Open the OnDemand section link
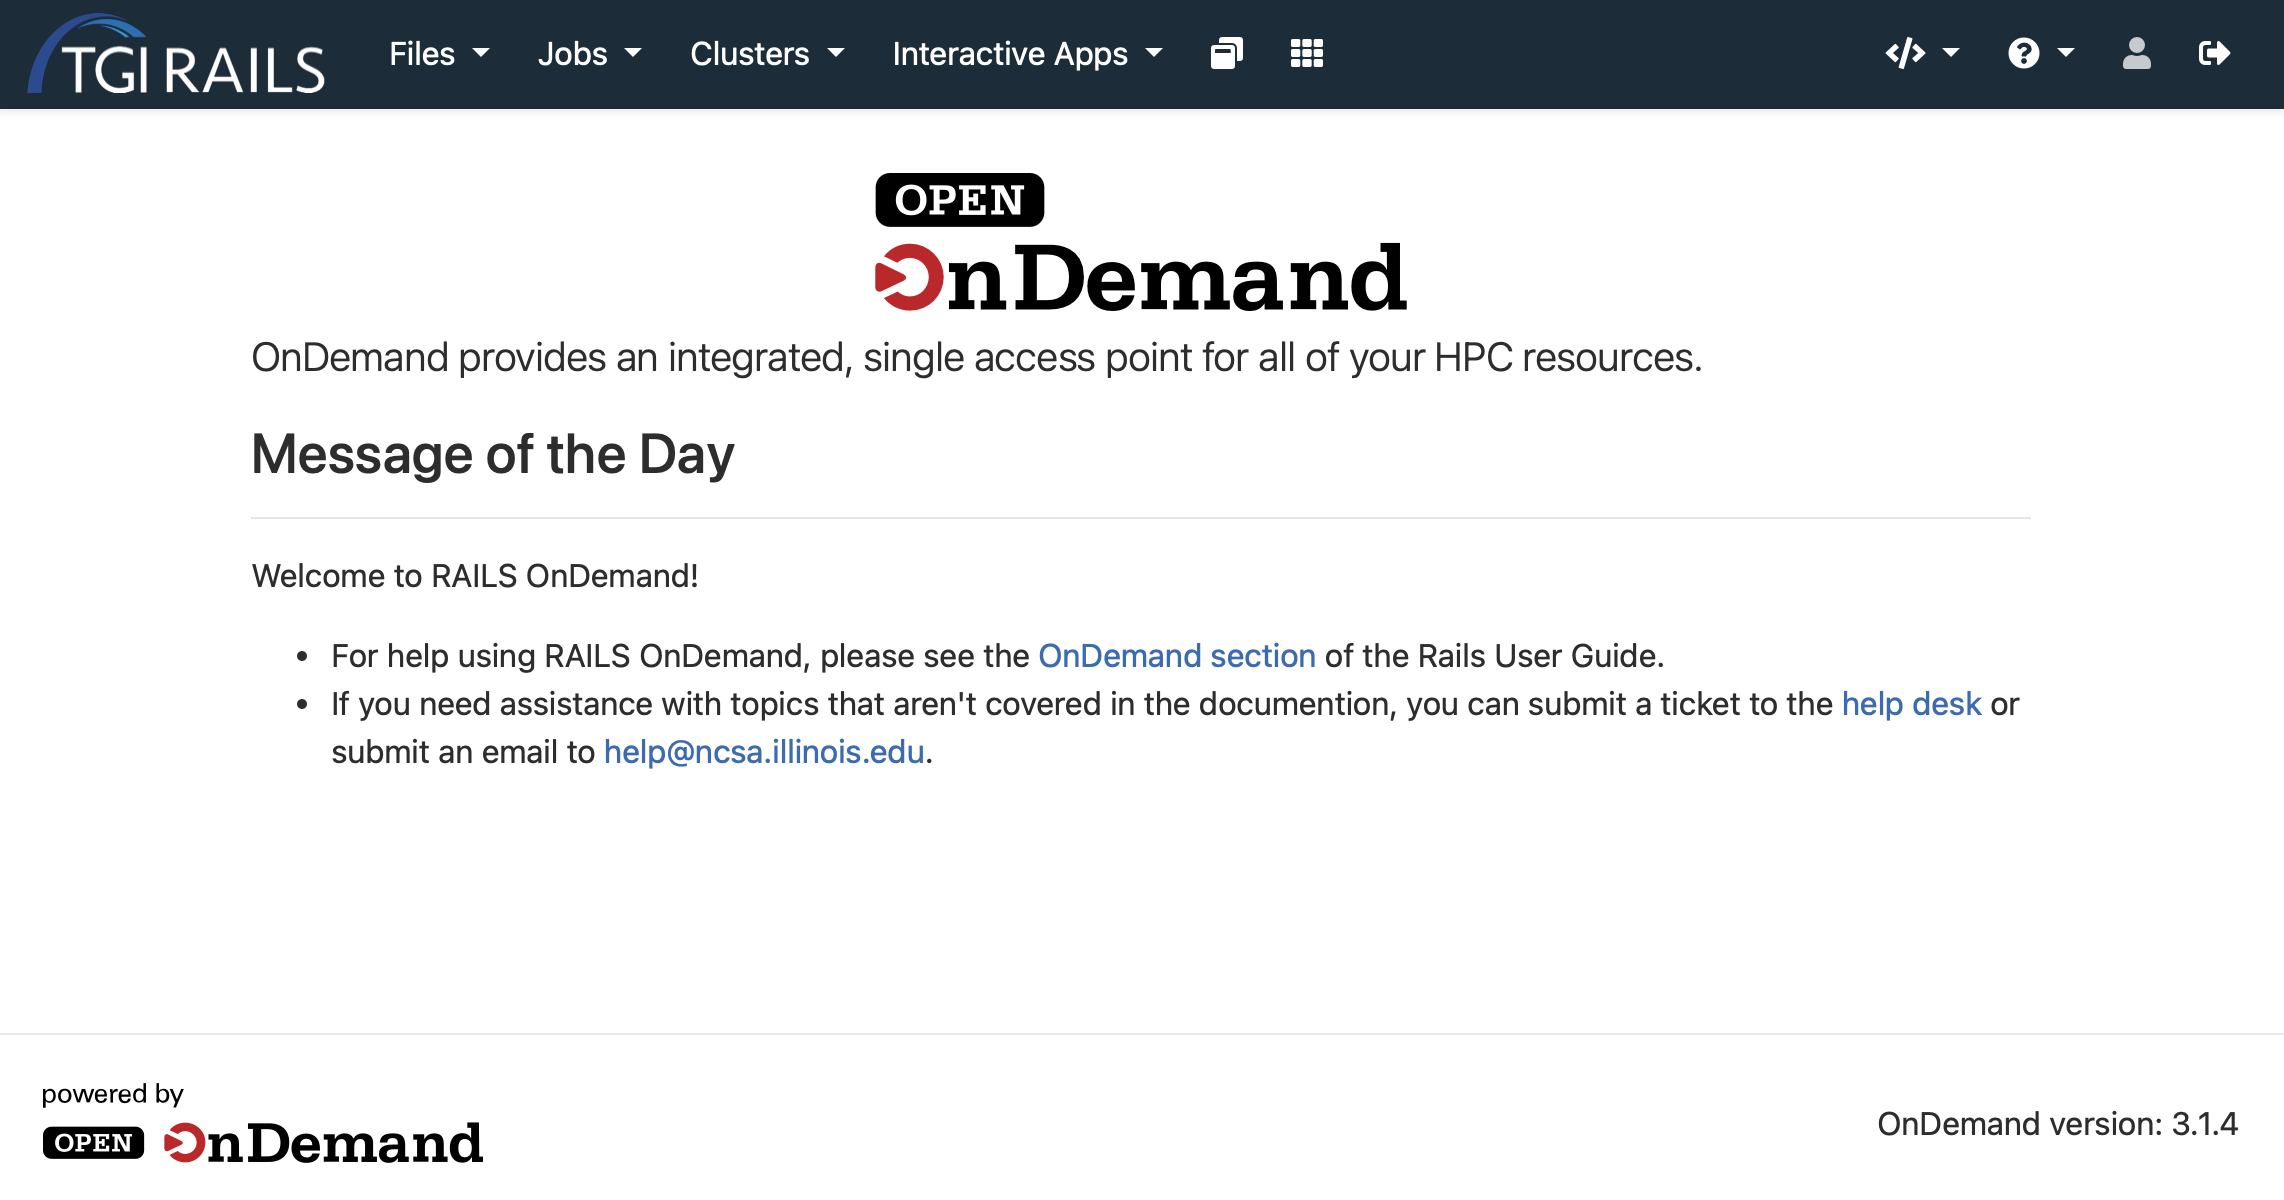Screen dimensions: 2284x1200 pos(1177,656)
